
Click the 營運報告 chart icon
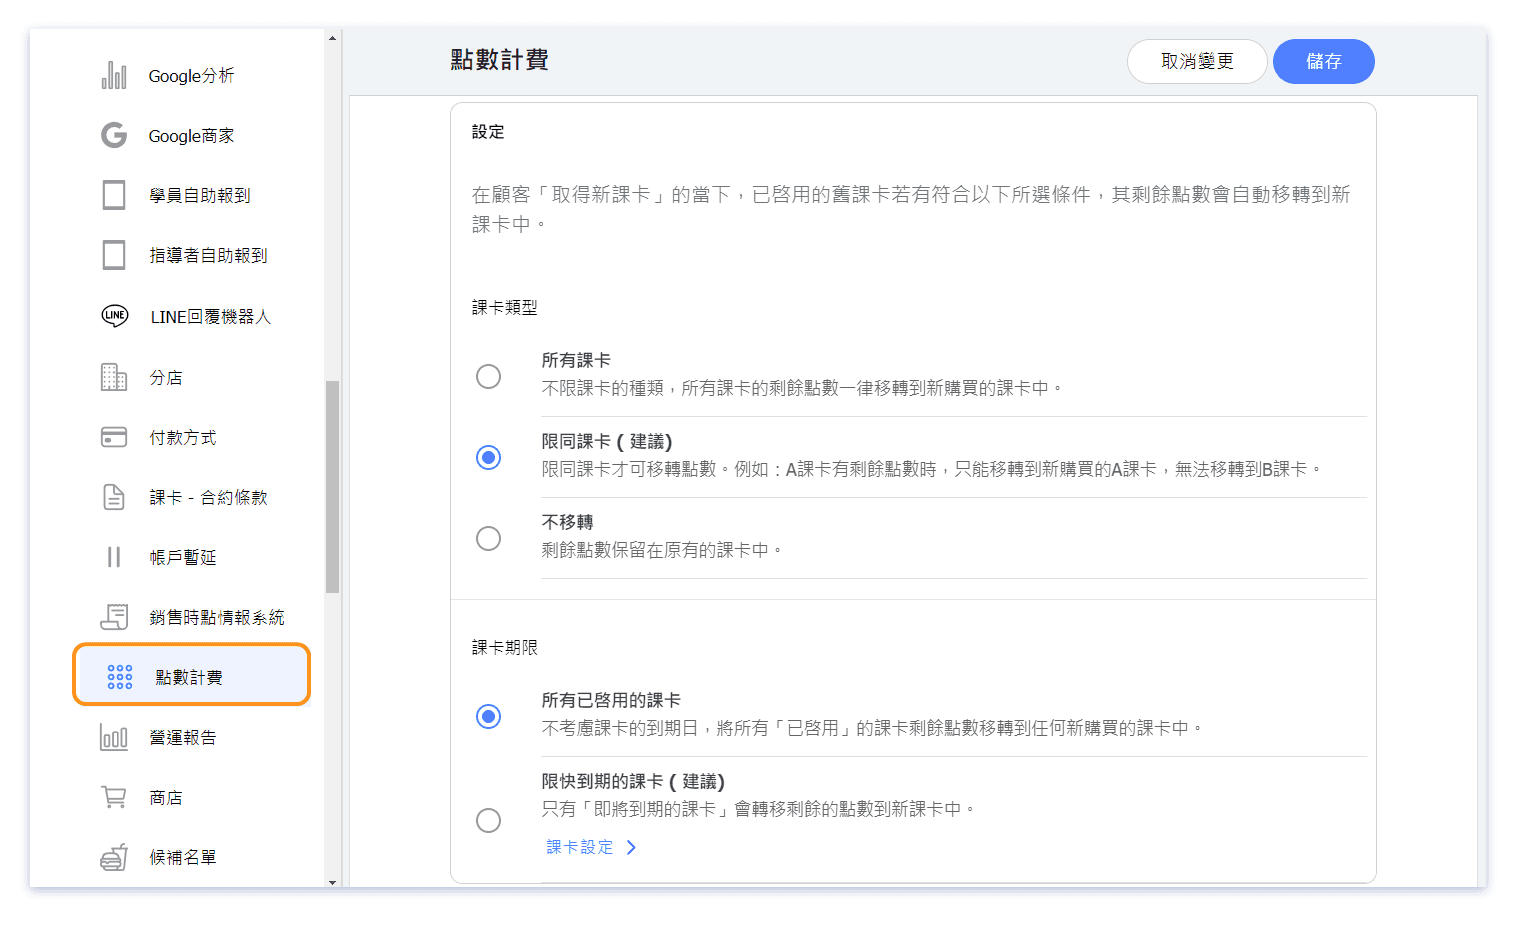click(114, 737)
